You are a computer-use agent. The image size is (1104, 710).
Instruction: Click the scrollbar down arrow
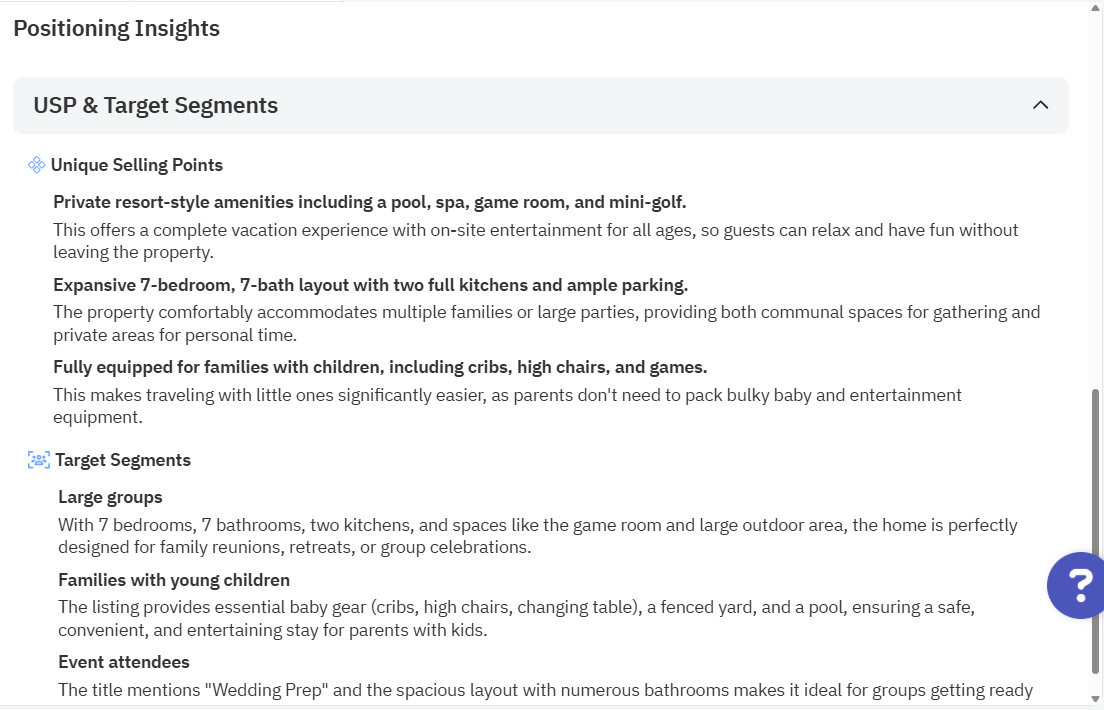tap(1096, 697)
